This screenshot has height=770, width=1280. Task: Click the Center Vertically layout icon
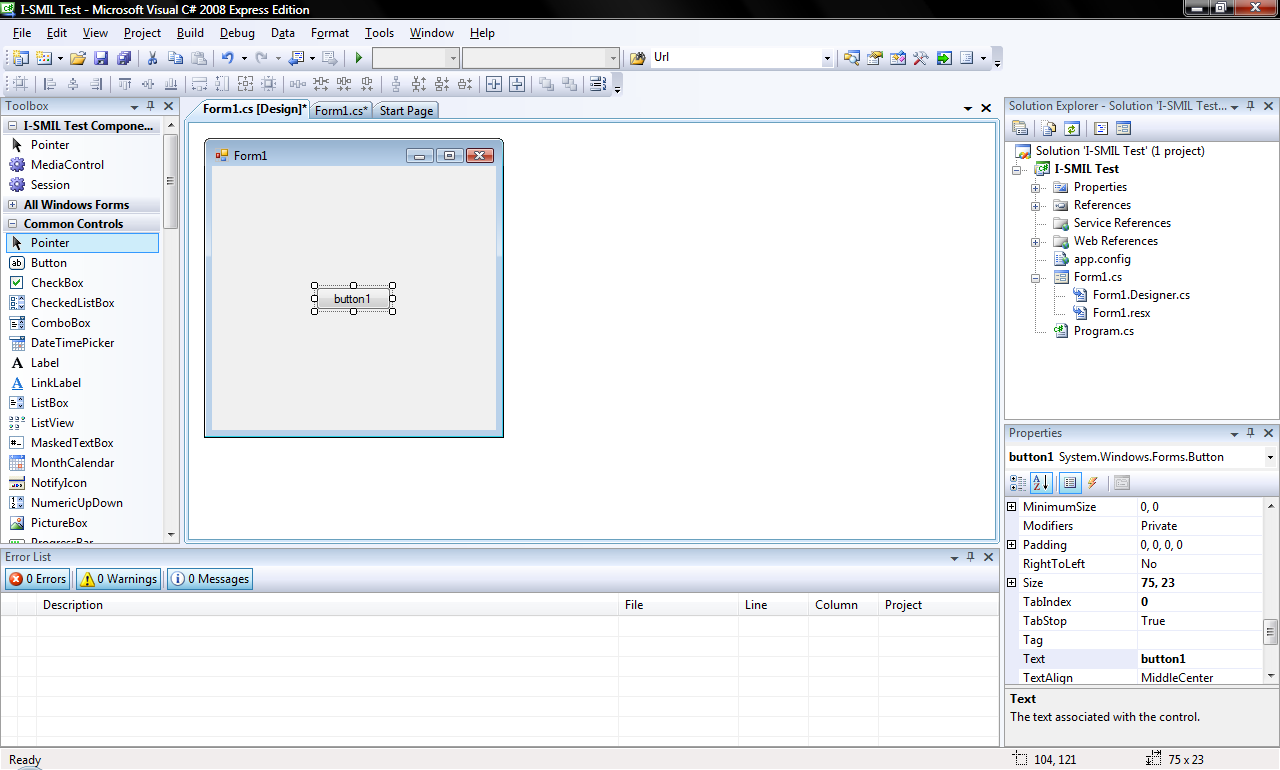(x=517, y=84)
